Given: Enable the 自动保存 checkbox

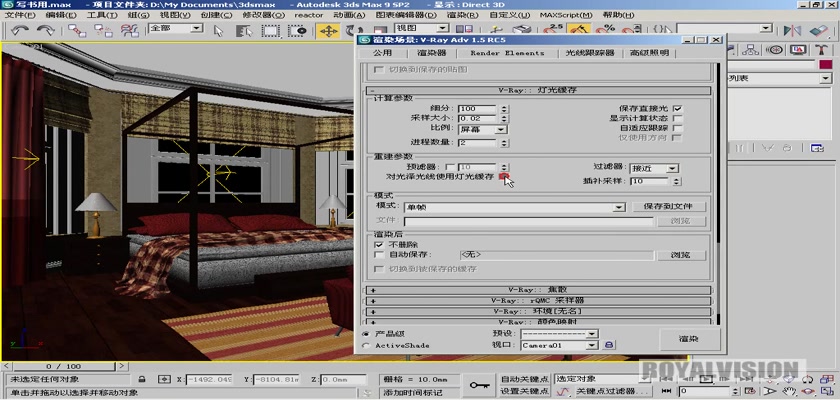Looking at the screenshot, I should pyautogui.click(x=379, y=255).
